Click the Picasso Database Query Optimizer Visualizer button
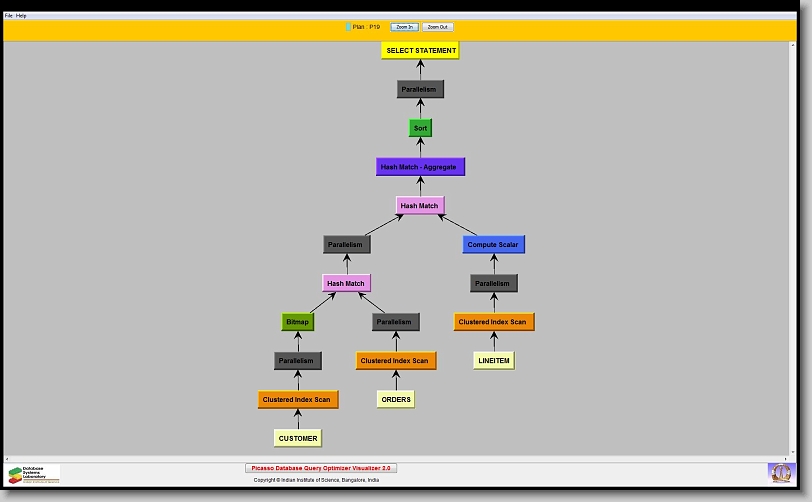812x502 pixels. coord(321,468)
